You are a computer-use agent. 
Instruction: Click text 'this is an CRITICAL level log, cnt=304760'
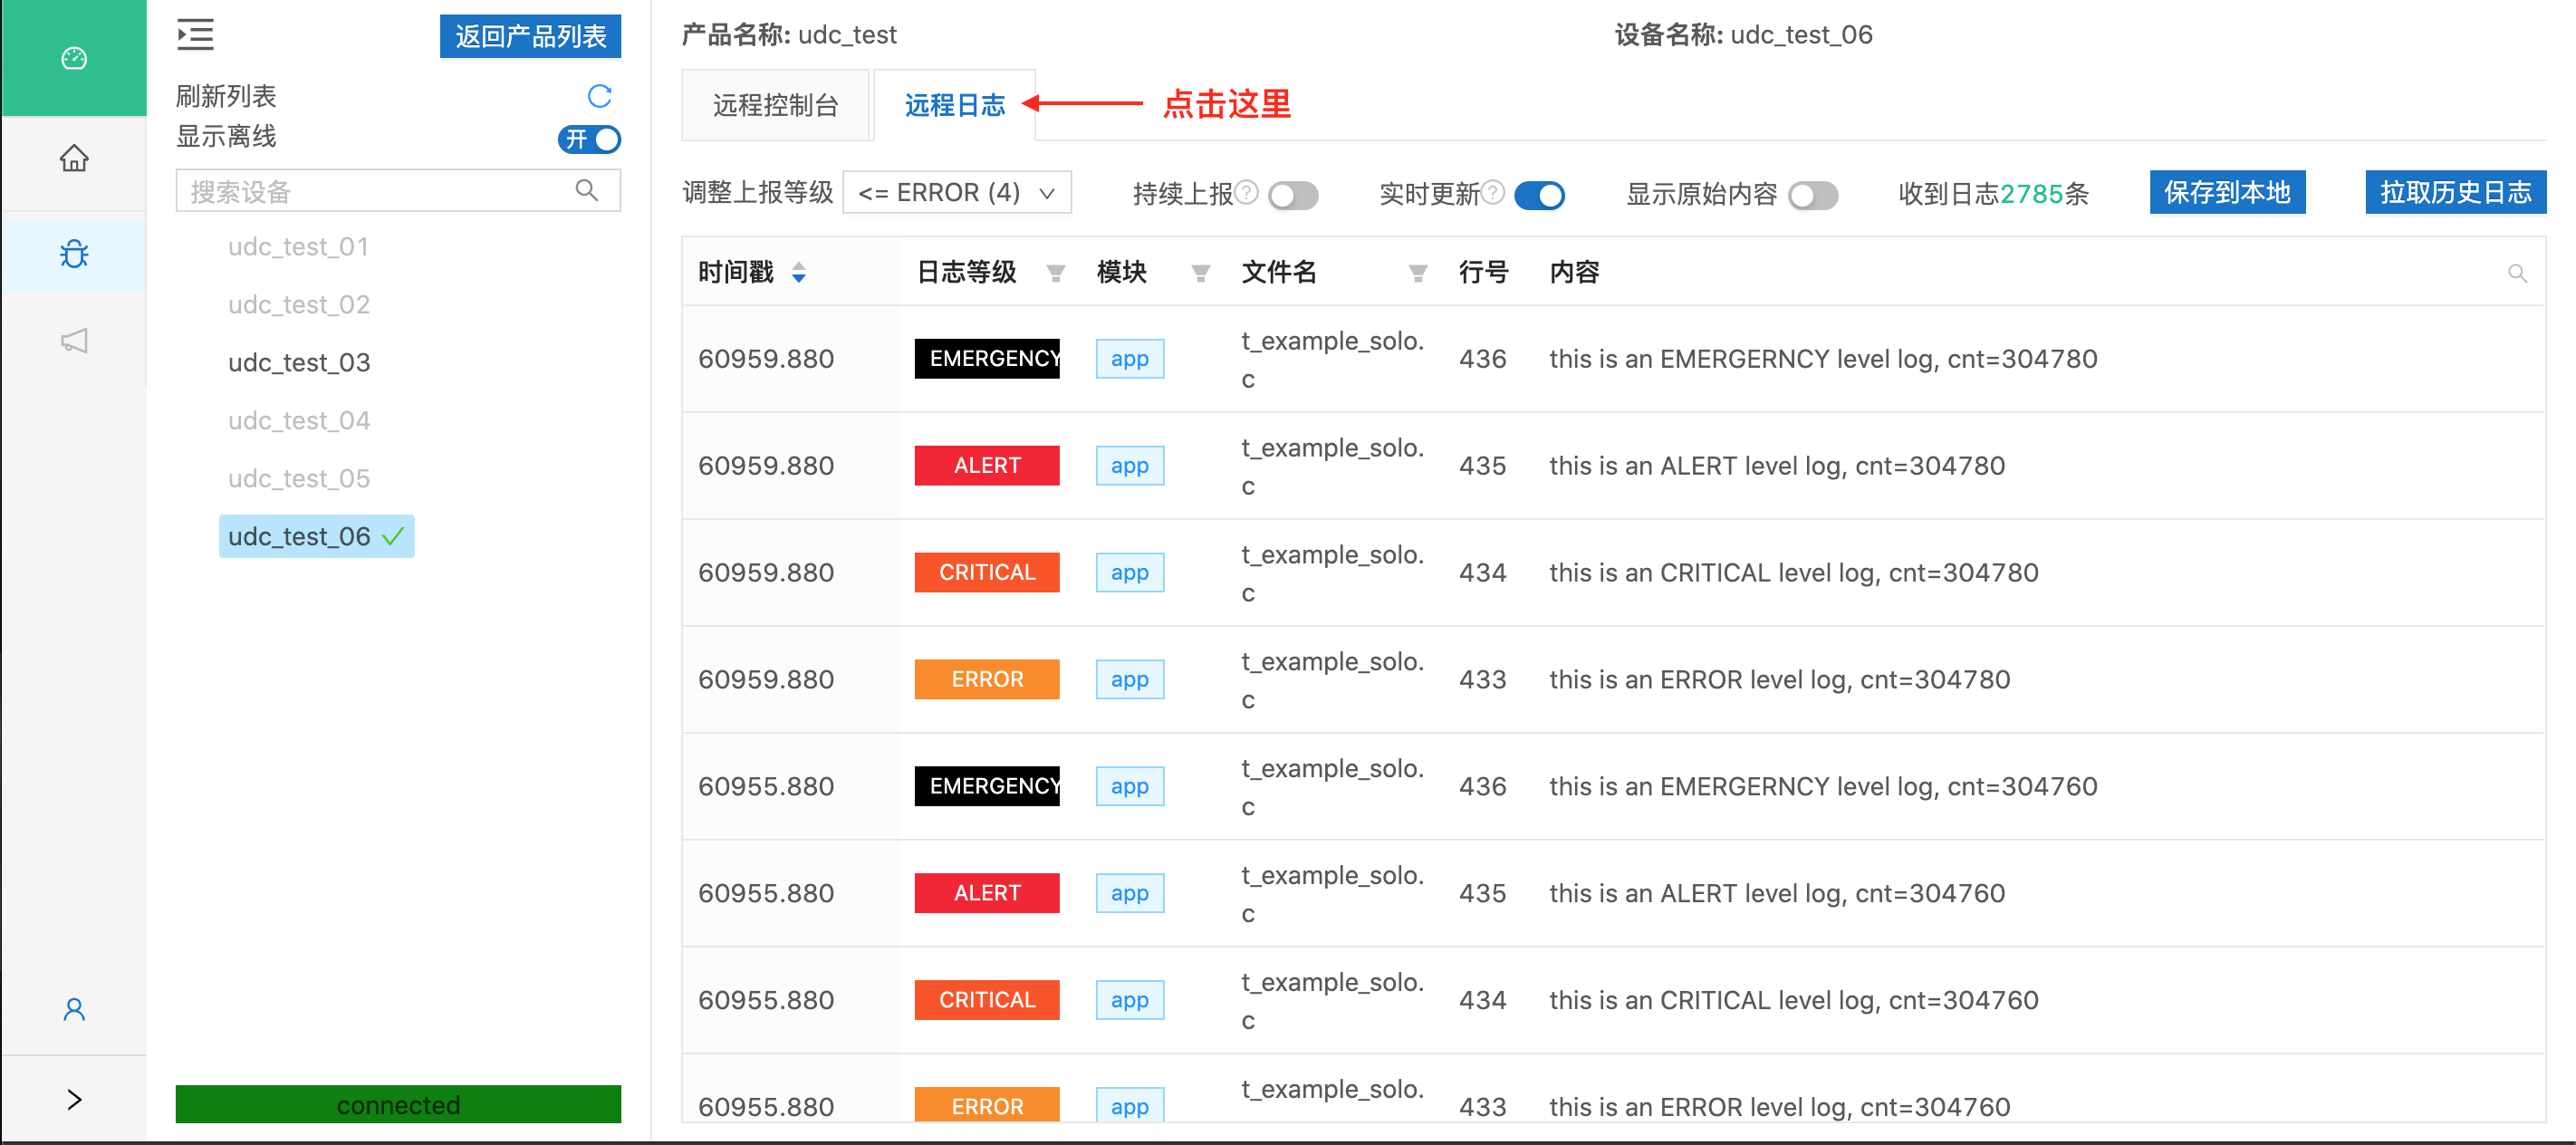pos(1793,1000)
